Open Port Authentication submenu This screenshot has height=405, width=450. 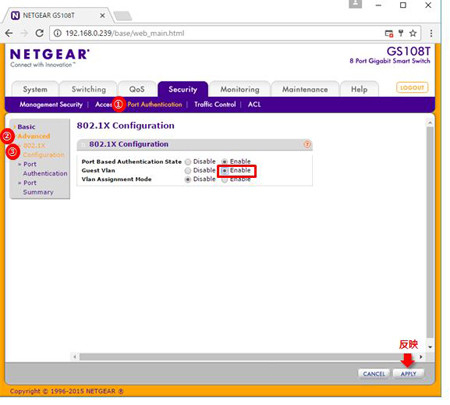[155, 104]
